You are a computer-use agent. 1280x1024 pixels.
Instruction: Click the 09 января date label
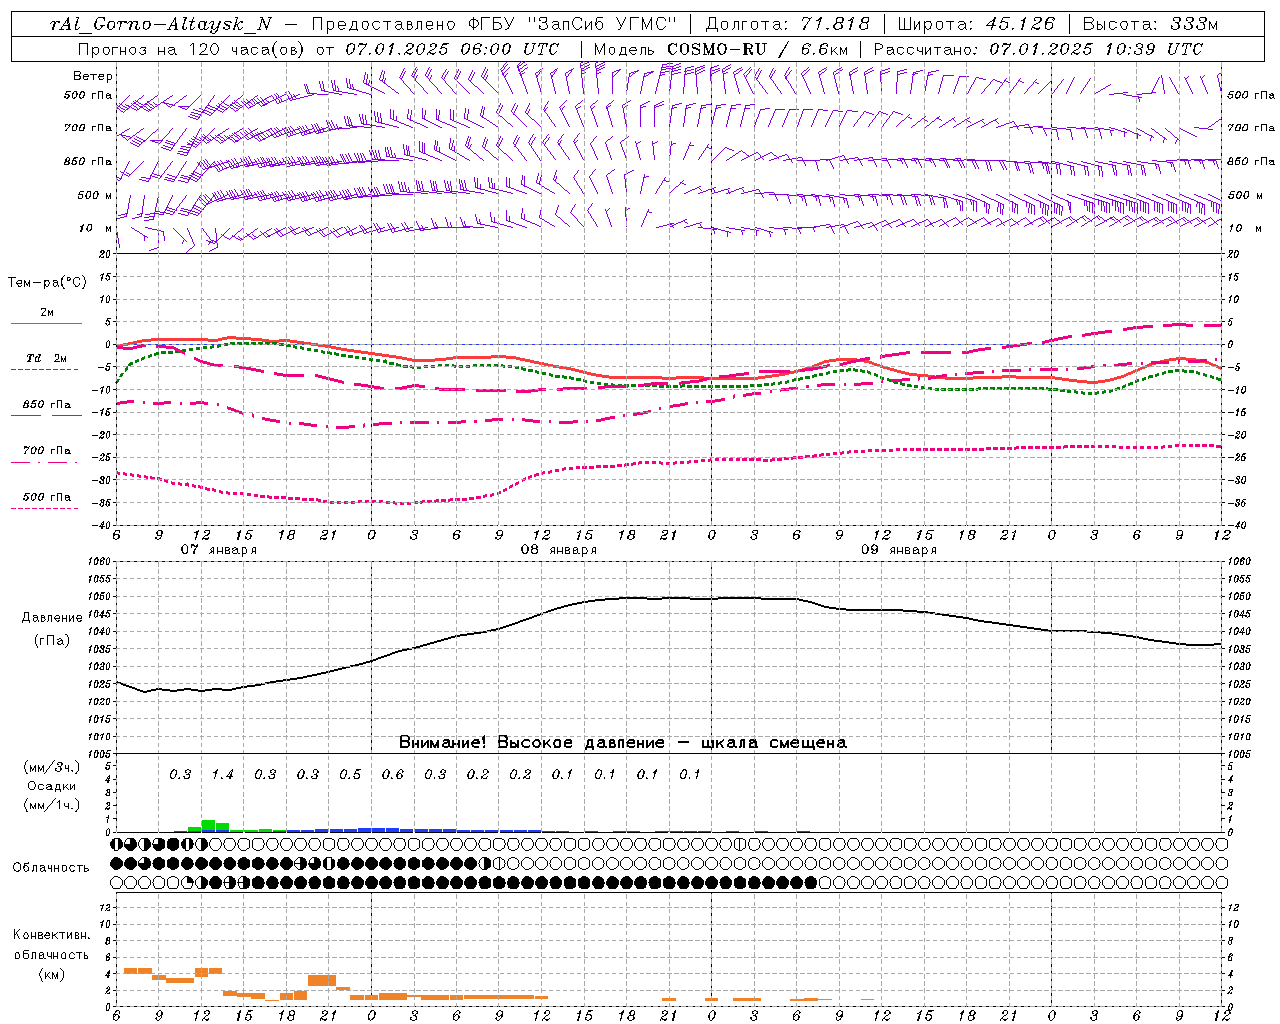point(898,550)
